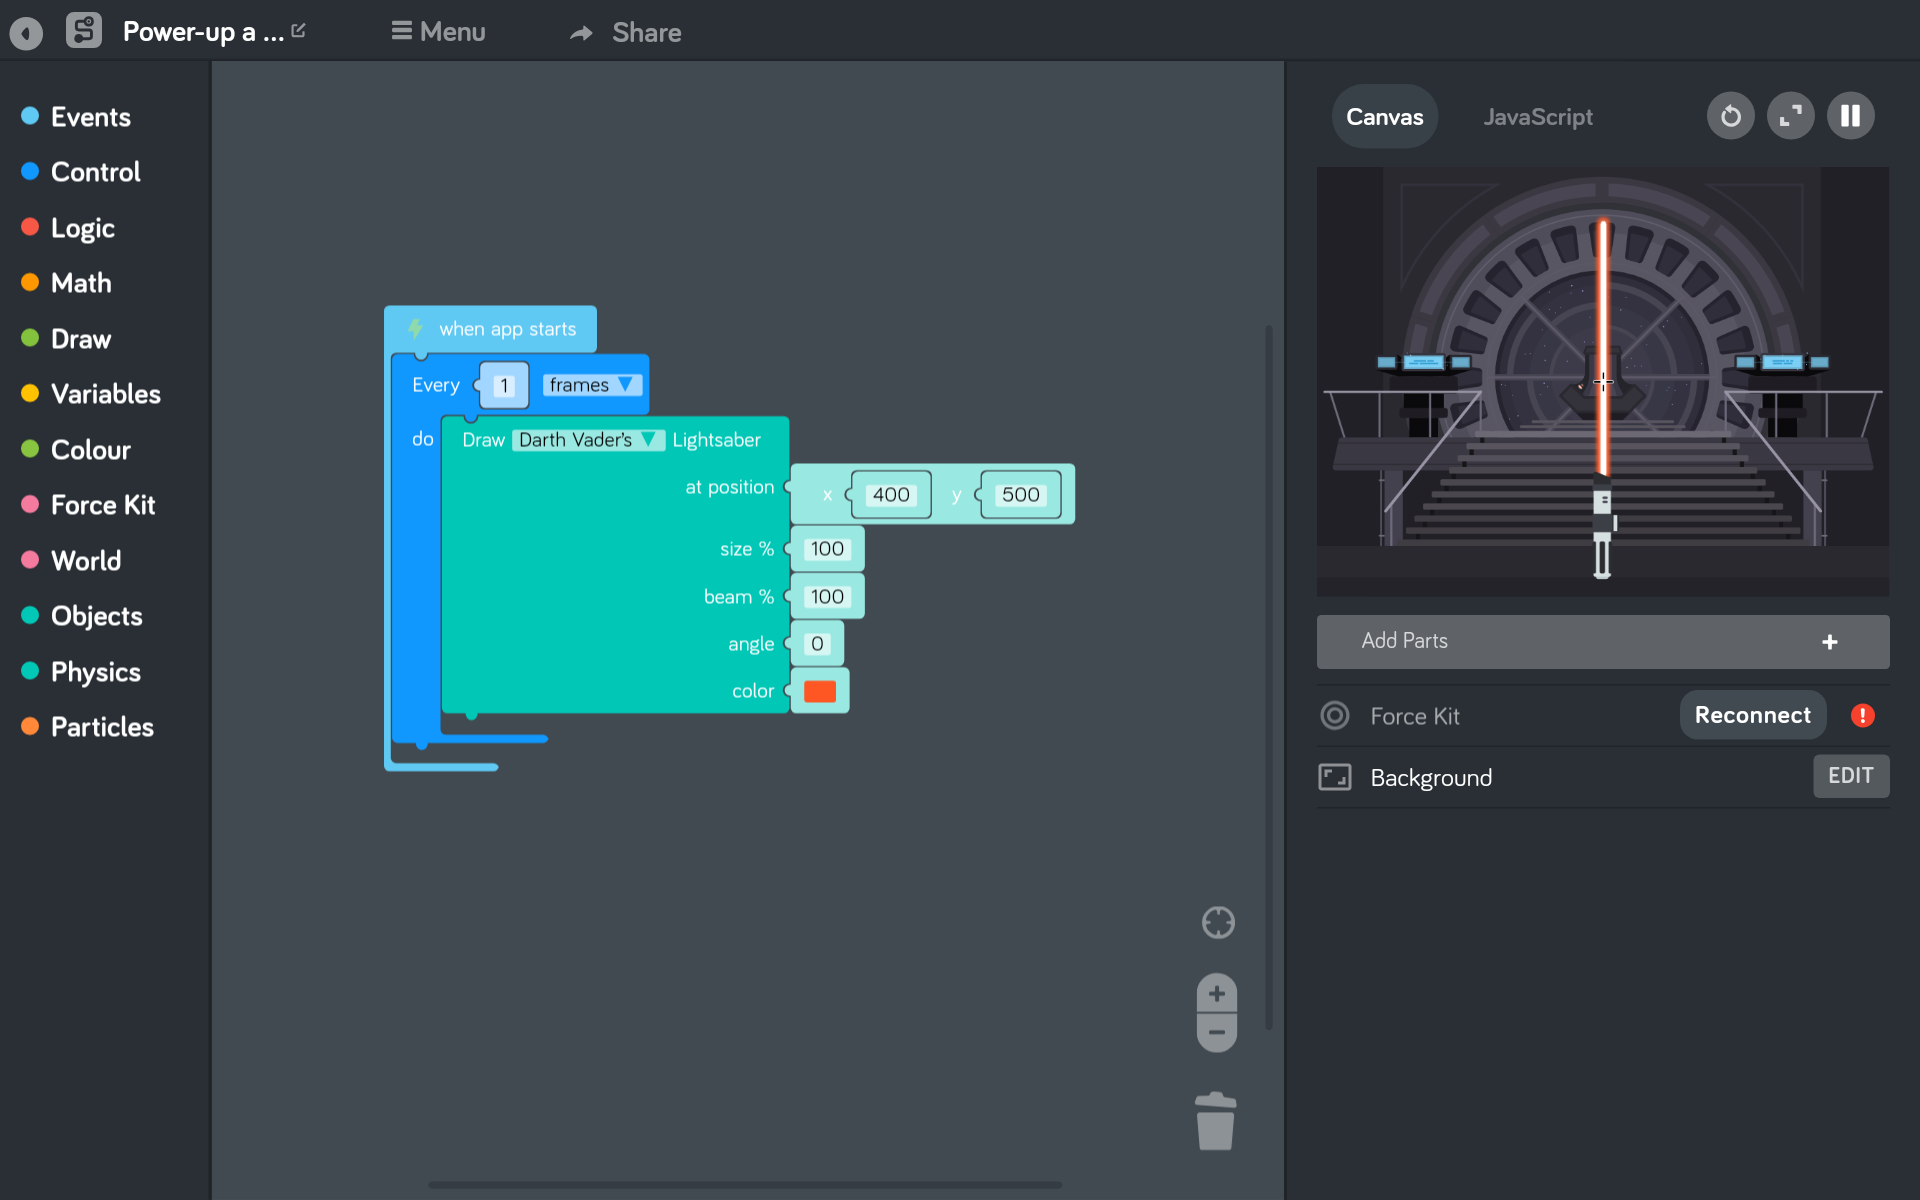1920x1200 pixels.
Task: Click the rename project pencil icon
Action: pyautogui.click(x=298, y=31)
